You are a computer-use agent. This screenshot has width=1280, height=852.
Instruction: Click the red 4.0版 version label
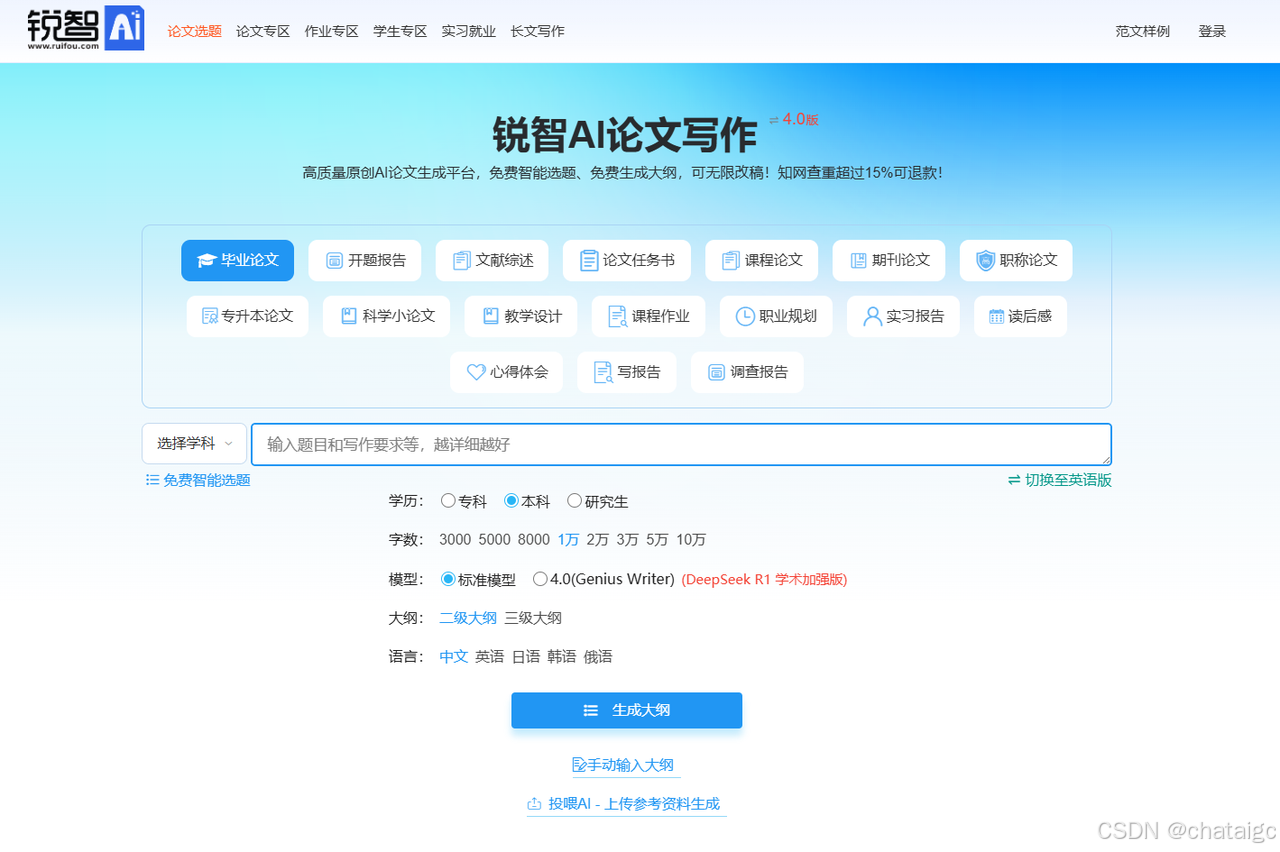point(801,119)
